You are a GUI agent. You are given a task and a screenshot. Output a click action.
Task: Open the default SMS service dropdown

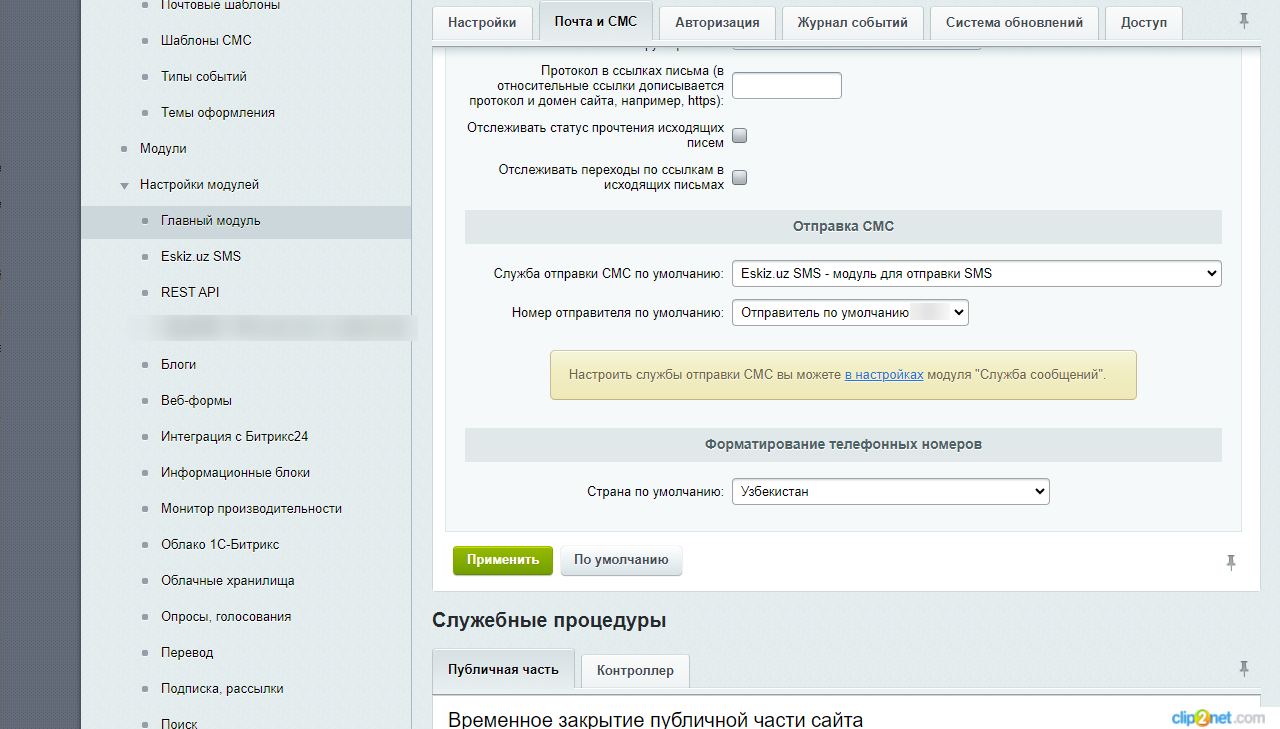coord(977,273)
